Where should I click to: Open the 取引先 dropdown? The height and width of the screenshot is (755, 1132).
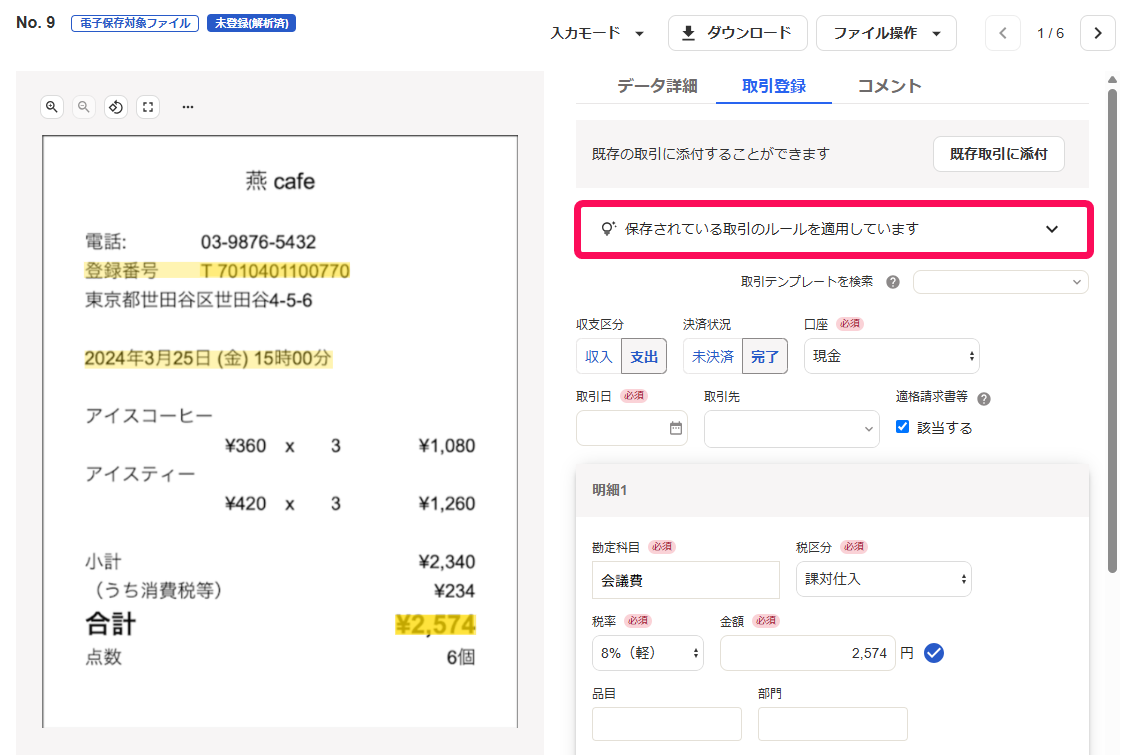point(792,429)
